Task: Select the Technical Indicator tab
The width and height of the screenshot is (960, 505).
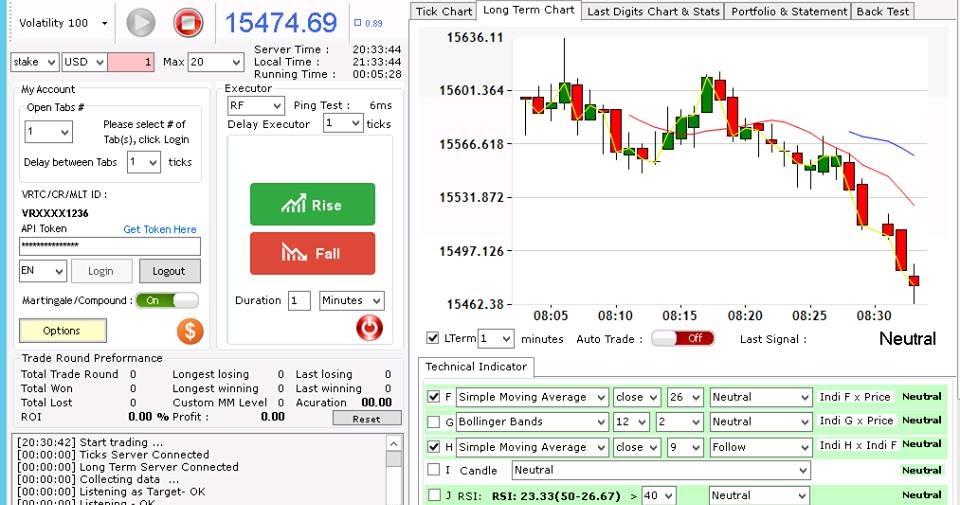Action: click(476, 367)
